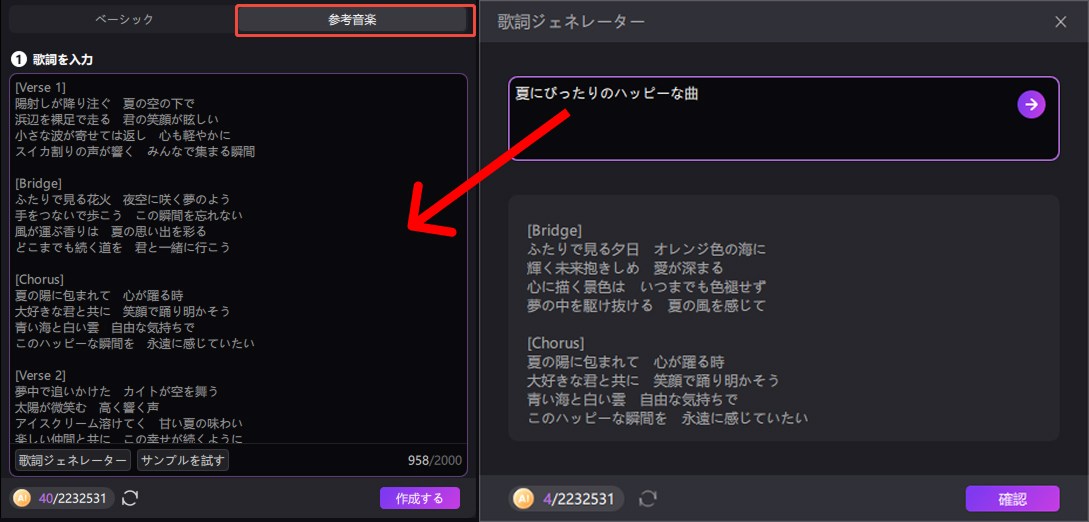The height and width of the screenshot is (522, 1089).
Task: Click the サンプルを試す button
Action: (x=183, y=460)
